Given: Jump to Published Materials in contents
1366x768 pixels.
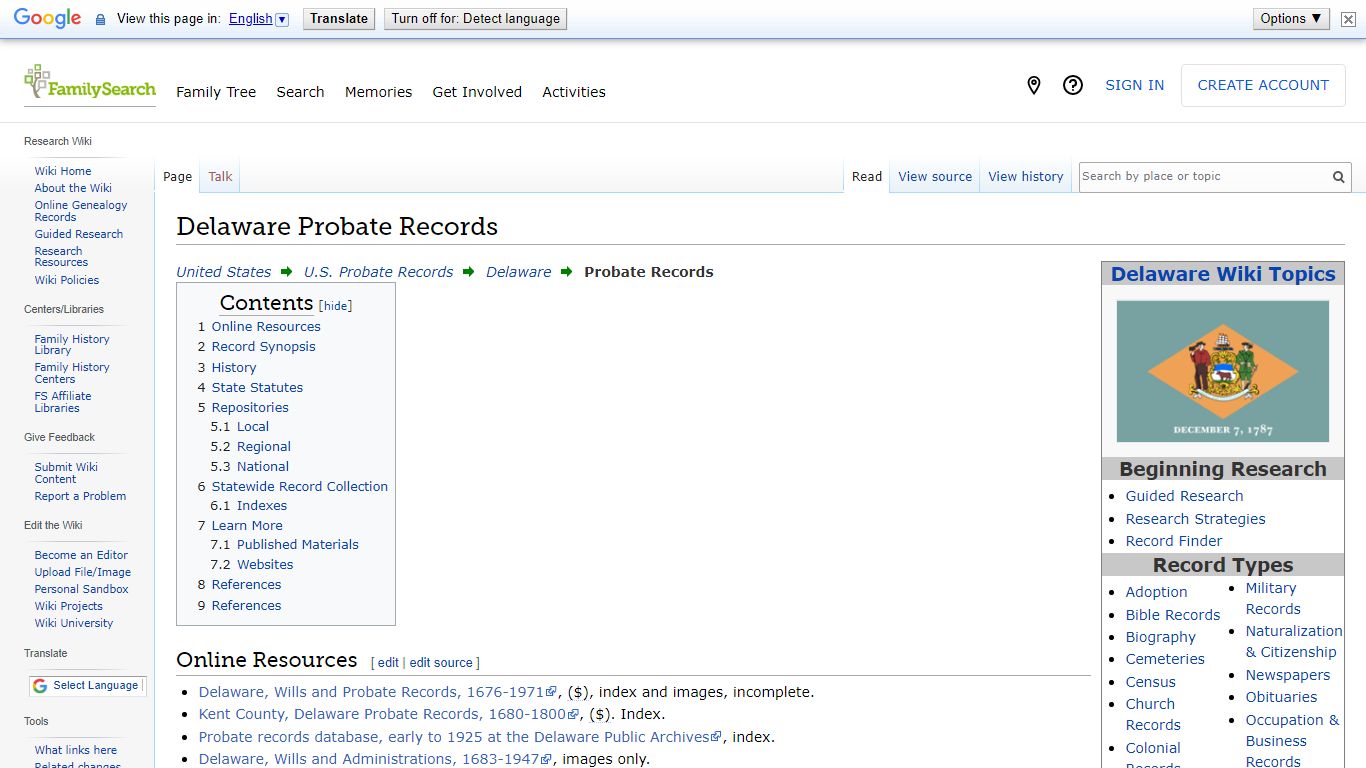Looking at the screenshot, I should pos(298,545).
